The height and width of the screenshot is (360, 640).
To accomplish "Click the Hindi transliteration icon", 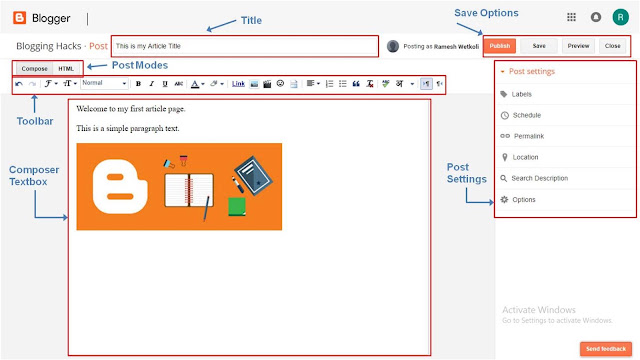I will [x=400, y=84].
